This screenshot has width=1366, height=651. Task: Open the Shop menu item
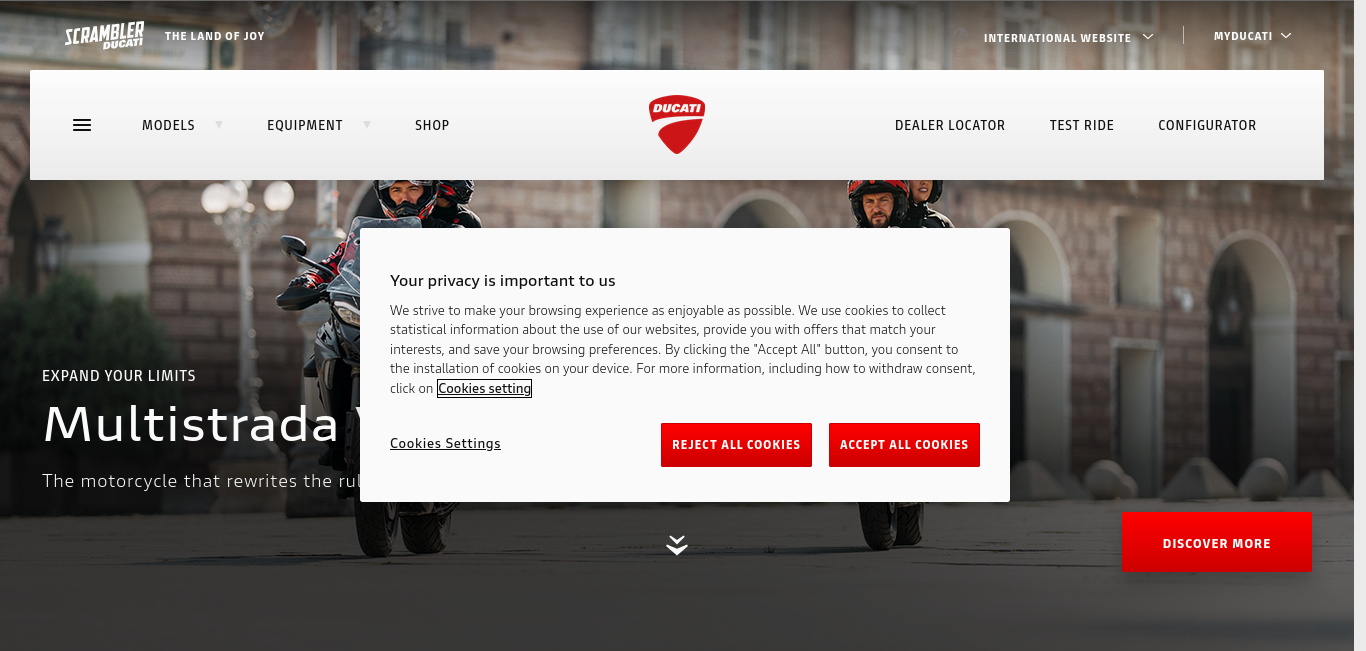pos(432,125)
